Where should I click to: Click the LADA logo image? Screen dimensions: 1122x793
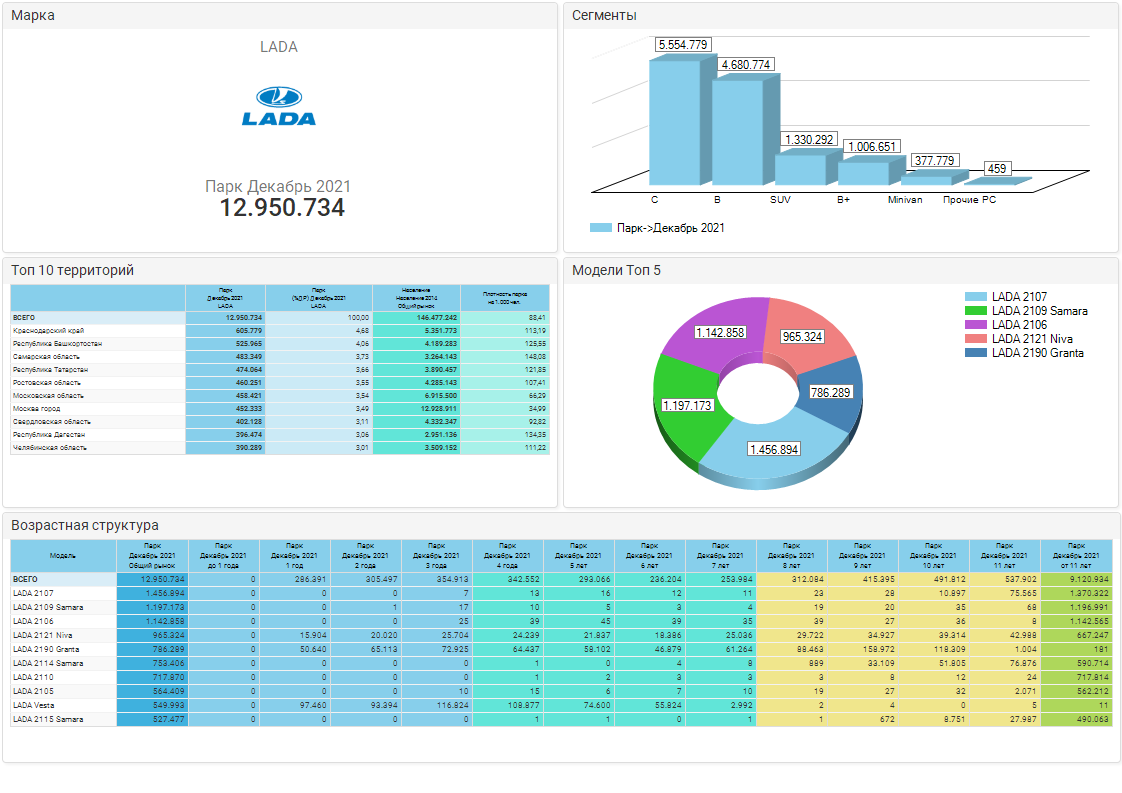pyautogui.click(x=279, y=106)
